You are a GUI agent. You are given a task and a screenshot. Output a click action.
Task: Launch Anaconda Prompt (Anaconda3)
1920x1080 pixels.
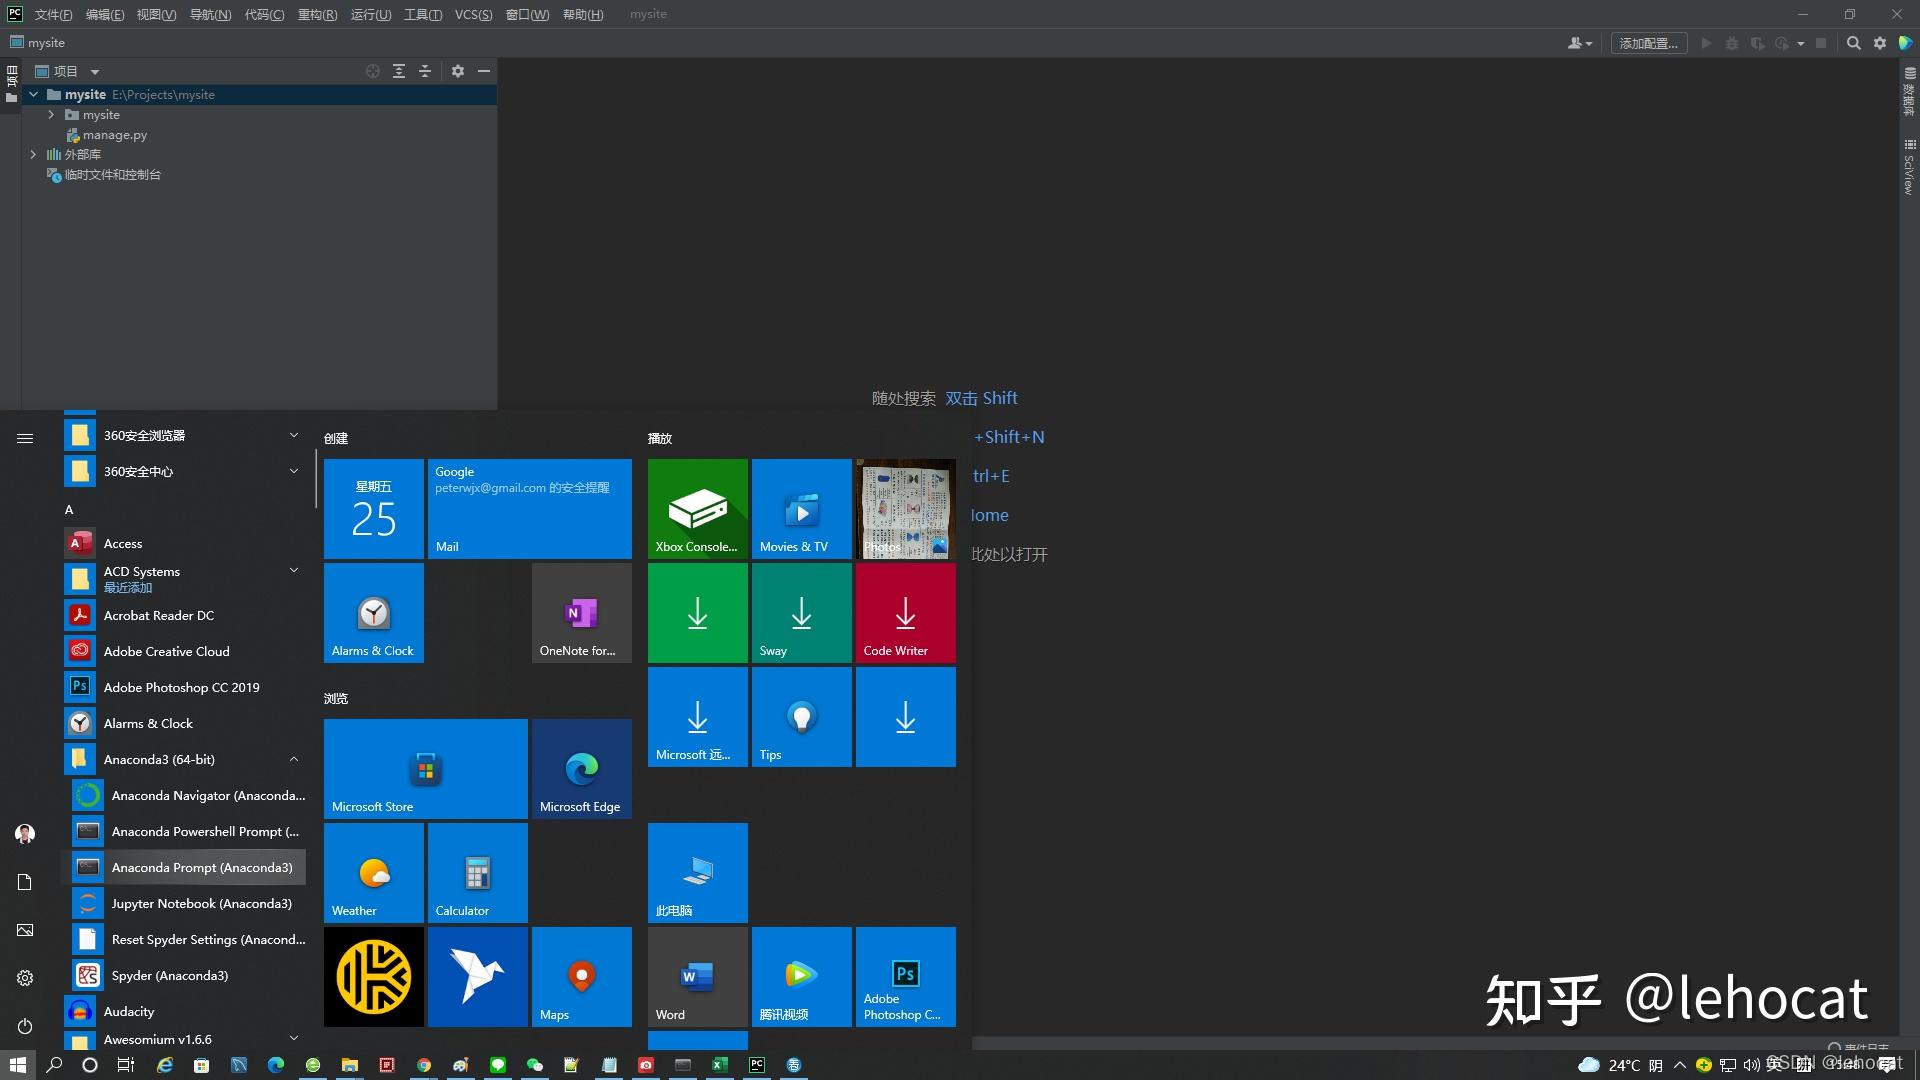(x=202, y=867)
